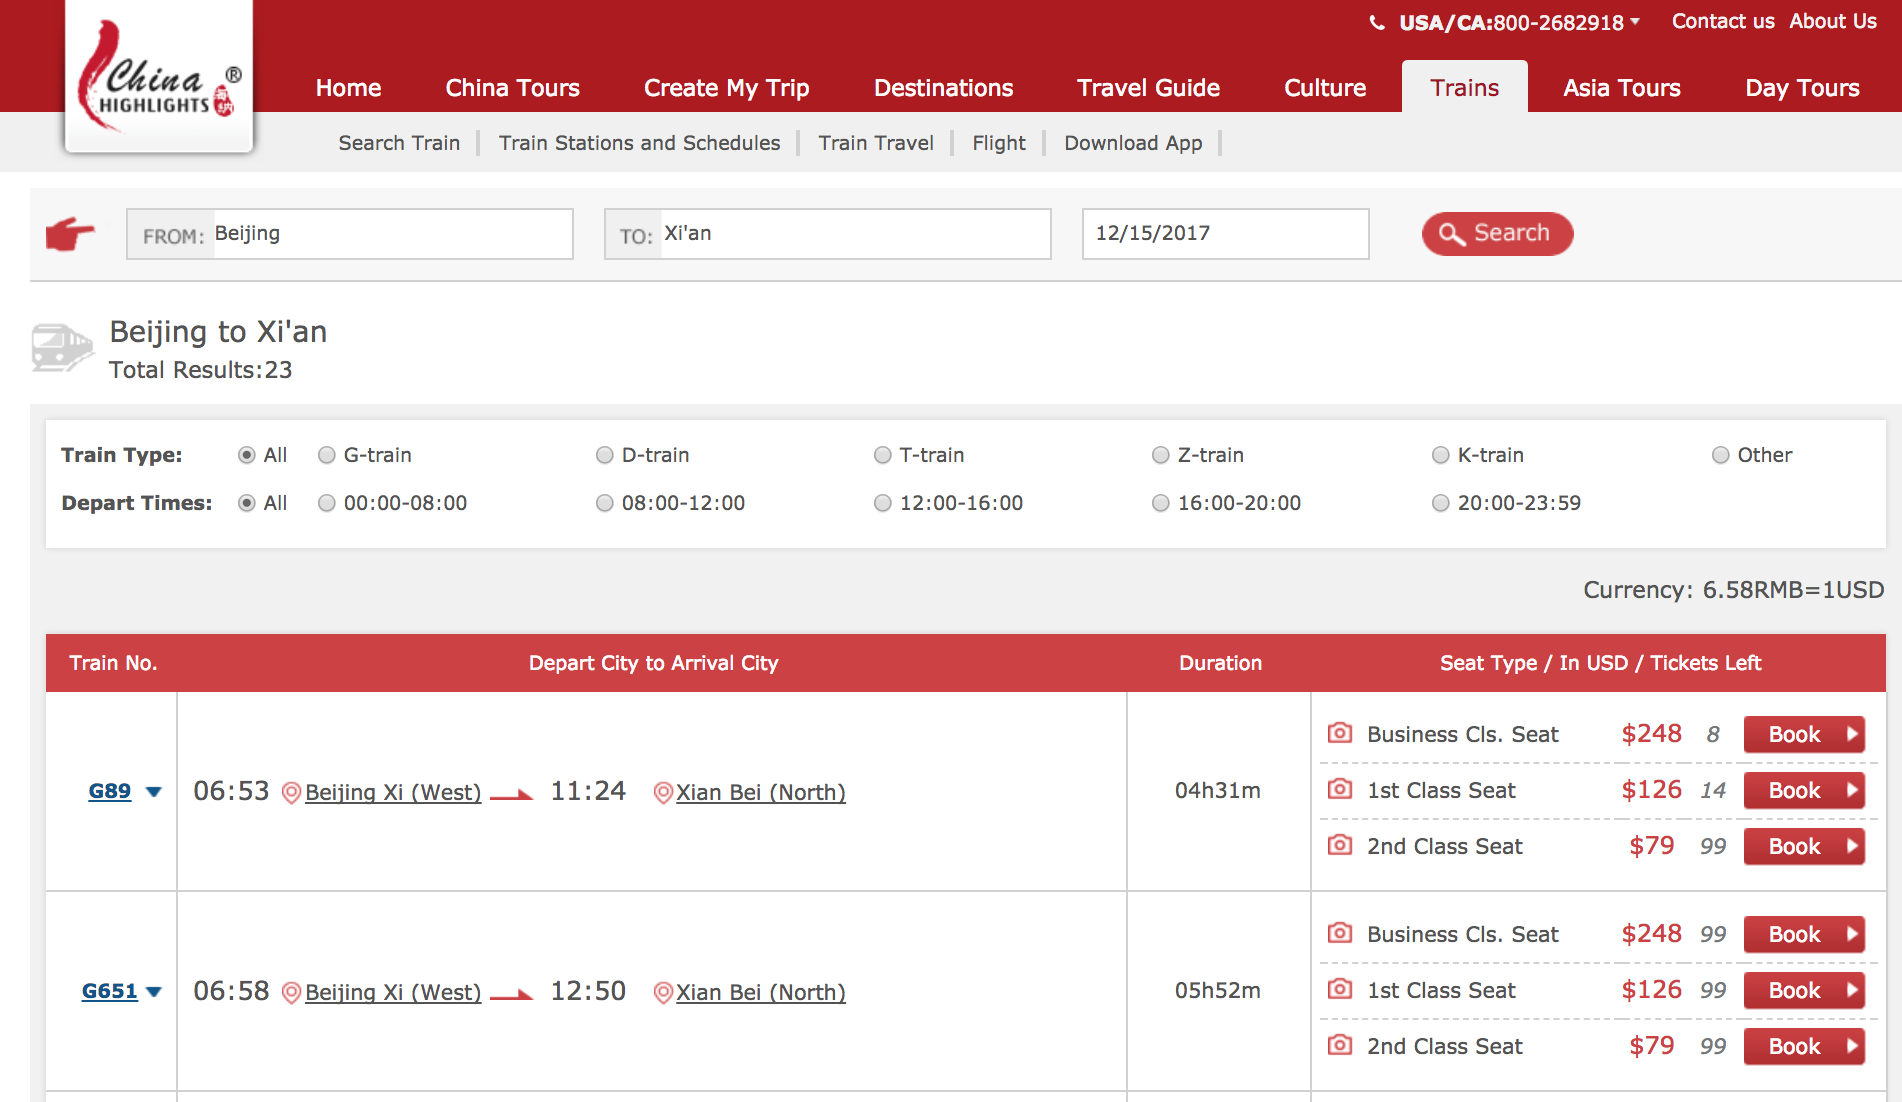Select All train types radio button
Image resolution: width=1902 pixels, height=1102 pixels.
click(247, 455)
